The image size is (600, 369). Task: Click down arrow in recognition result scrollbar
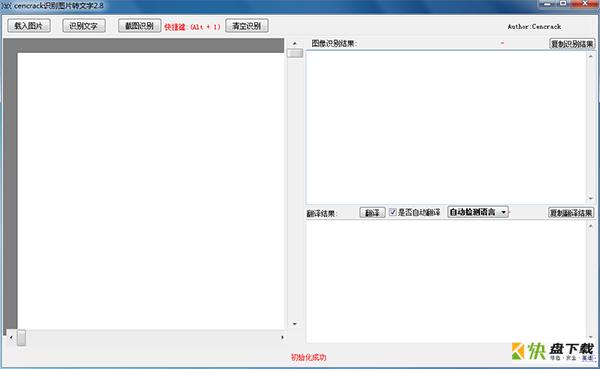591,199
